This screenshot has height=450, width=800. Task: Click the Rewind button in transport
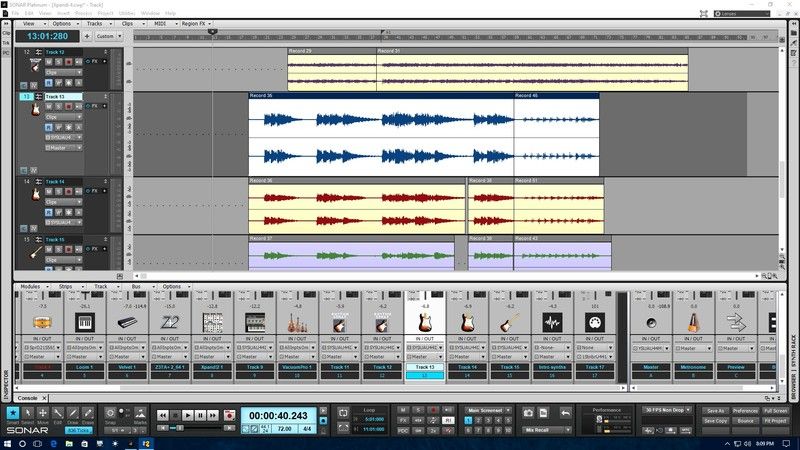[x=162, y=415]
